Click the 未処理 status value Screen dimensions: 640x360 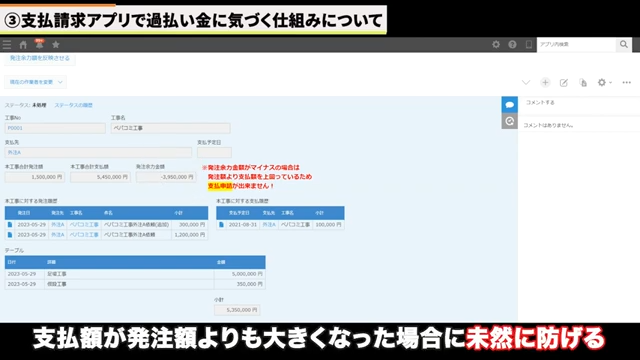click(x=39, y=105)
